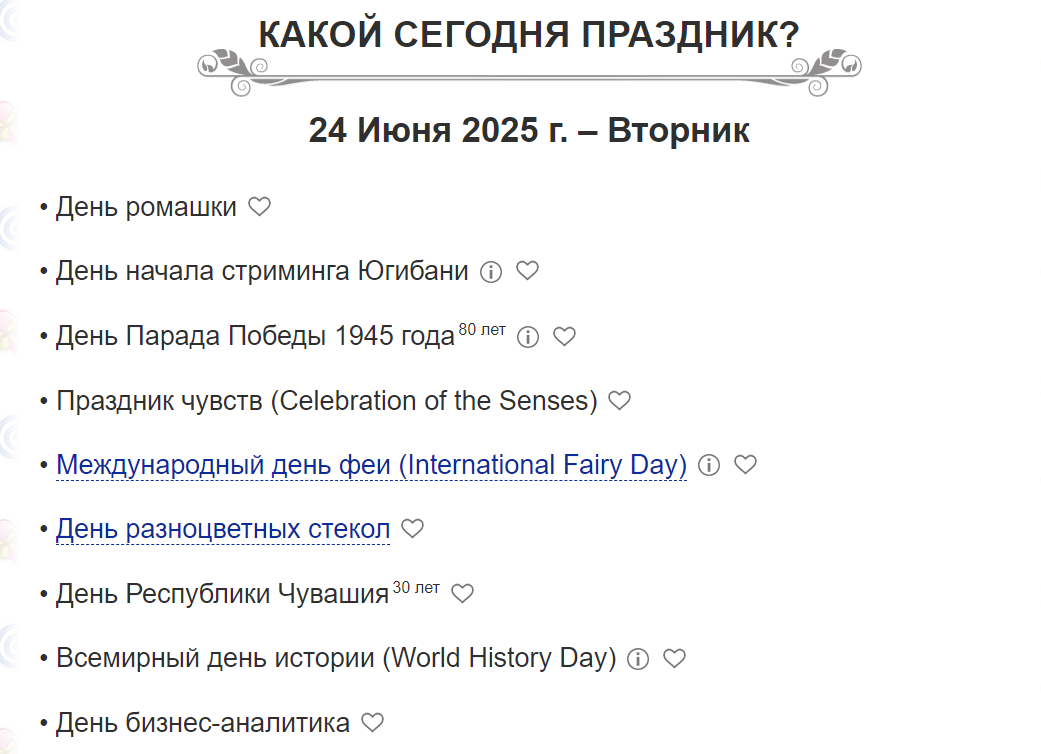Open info icon for День начала стриминга Югибани
The width and height of the screenshot is (1041, 754).
point(491,271)
